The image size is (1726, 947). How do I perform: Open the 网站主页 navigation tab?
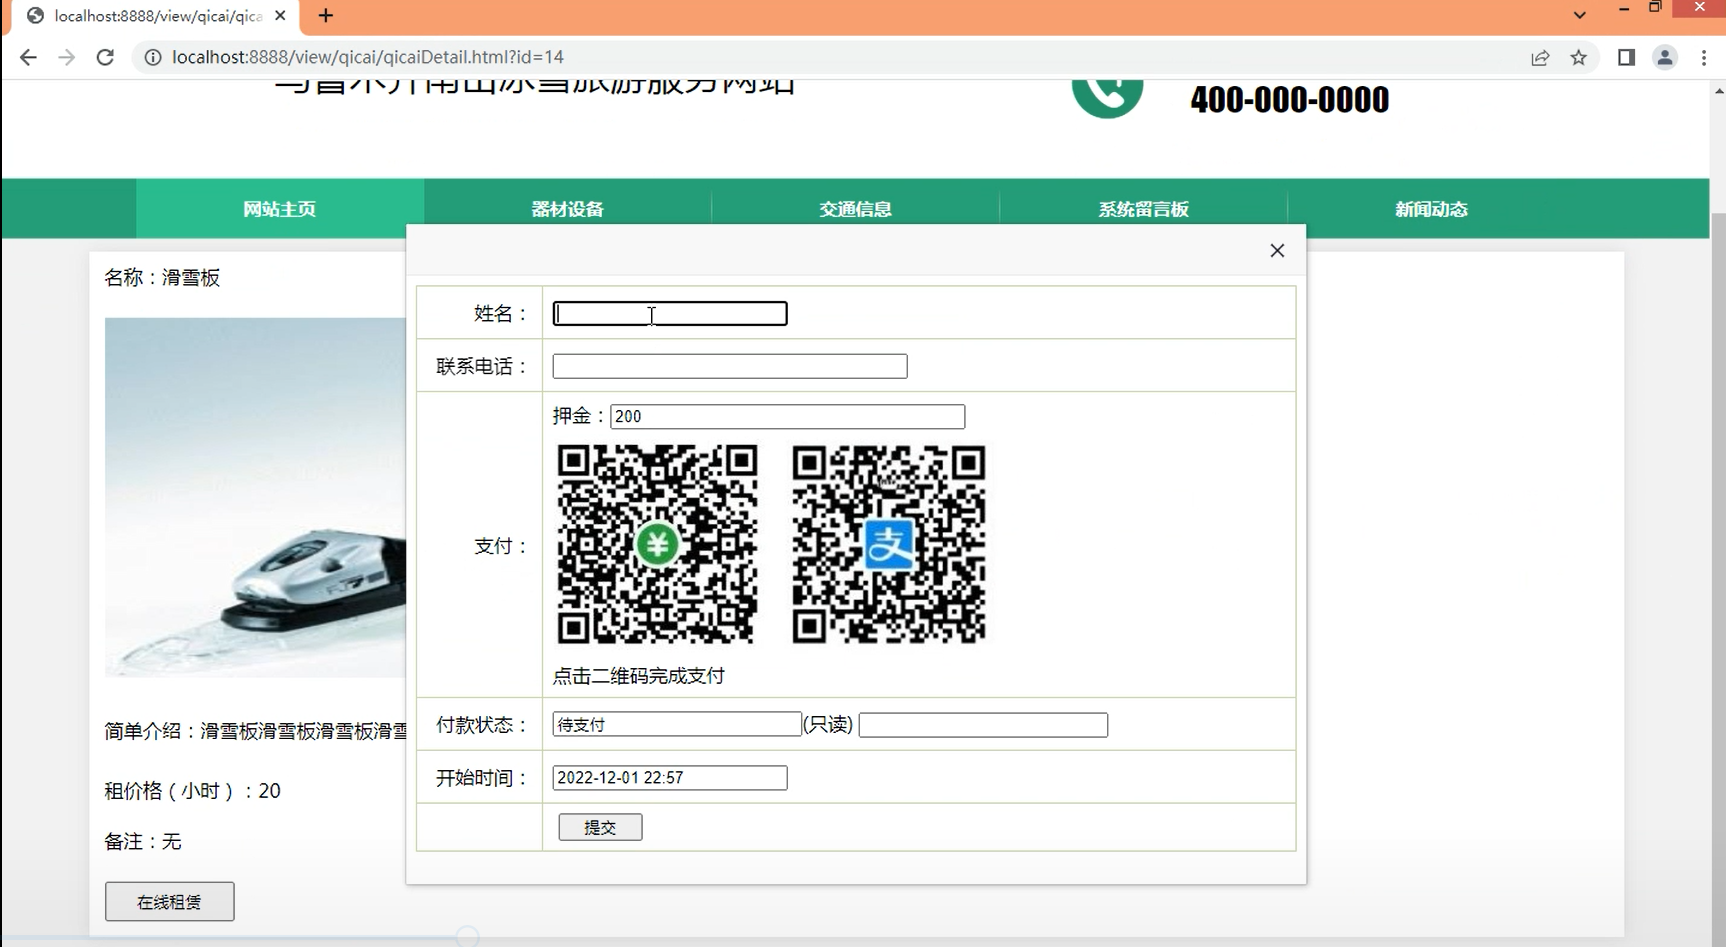pyautogui.click(x=279, y=209)
